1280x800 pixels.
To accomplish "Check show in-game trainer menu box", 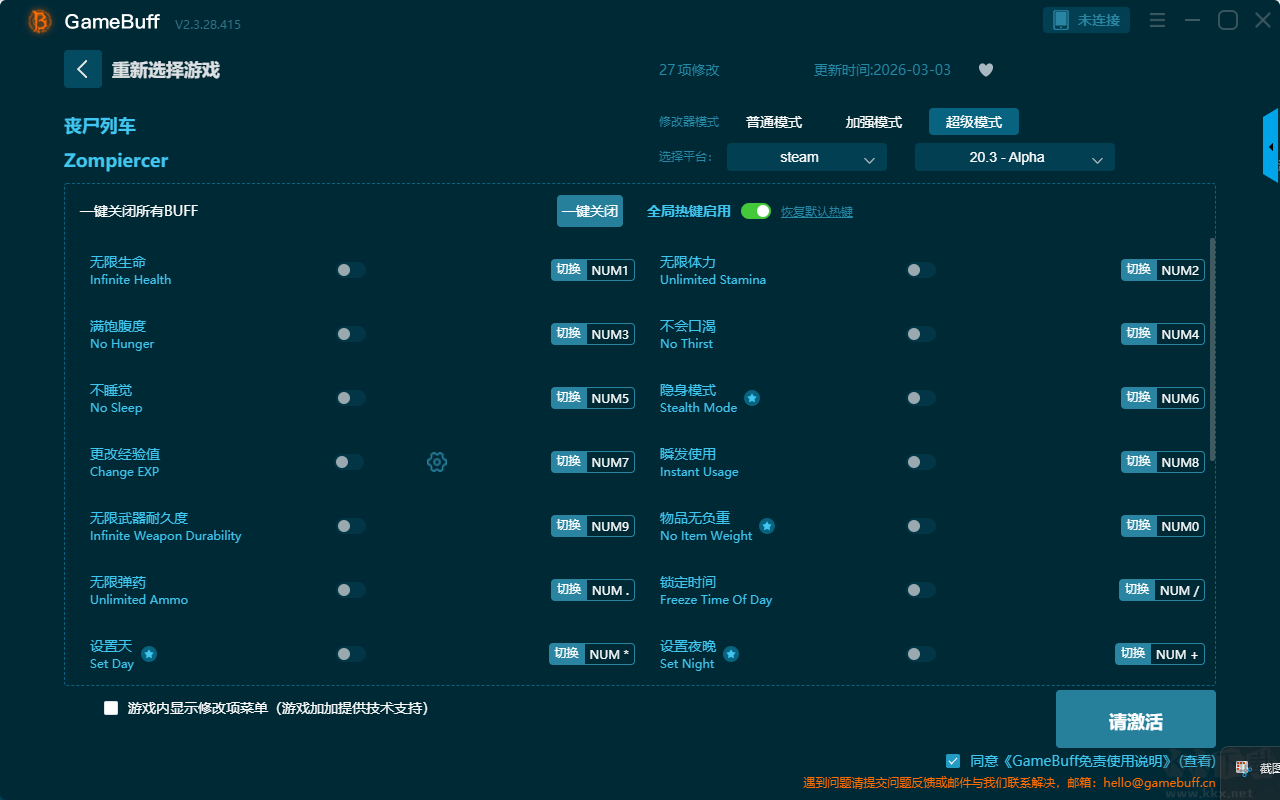I will 111,708.
